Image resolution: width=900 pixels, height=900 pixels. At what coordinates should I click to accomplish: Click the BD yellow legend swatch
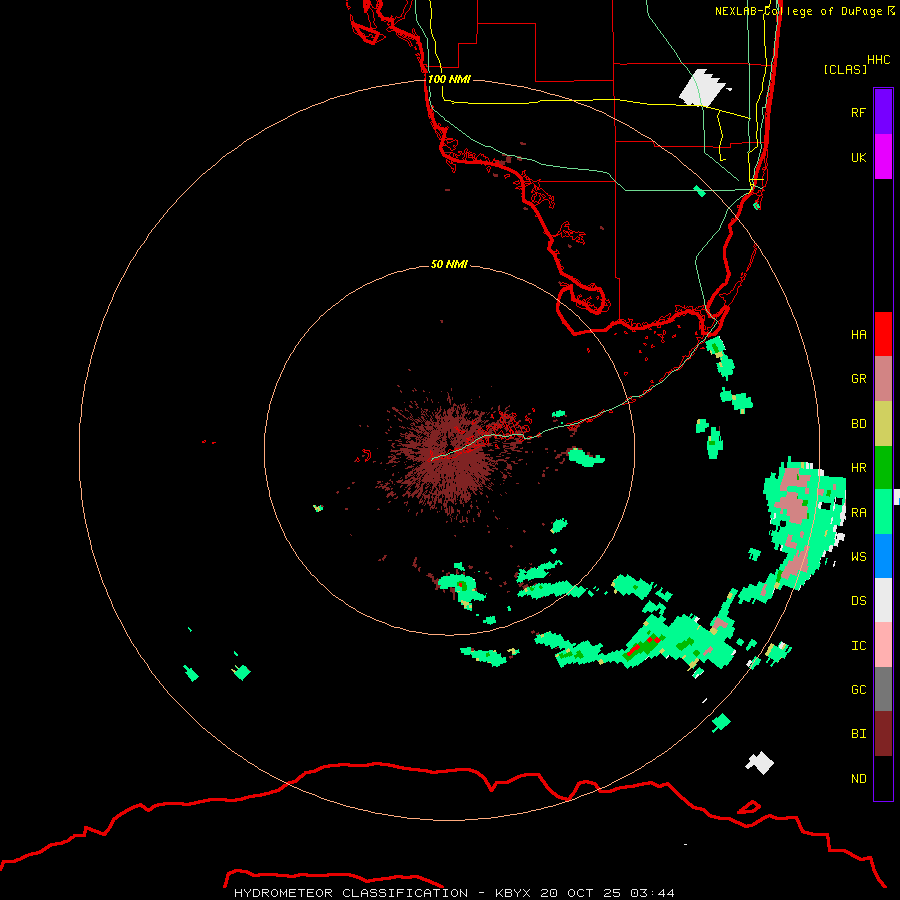pos(883,424)
